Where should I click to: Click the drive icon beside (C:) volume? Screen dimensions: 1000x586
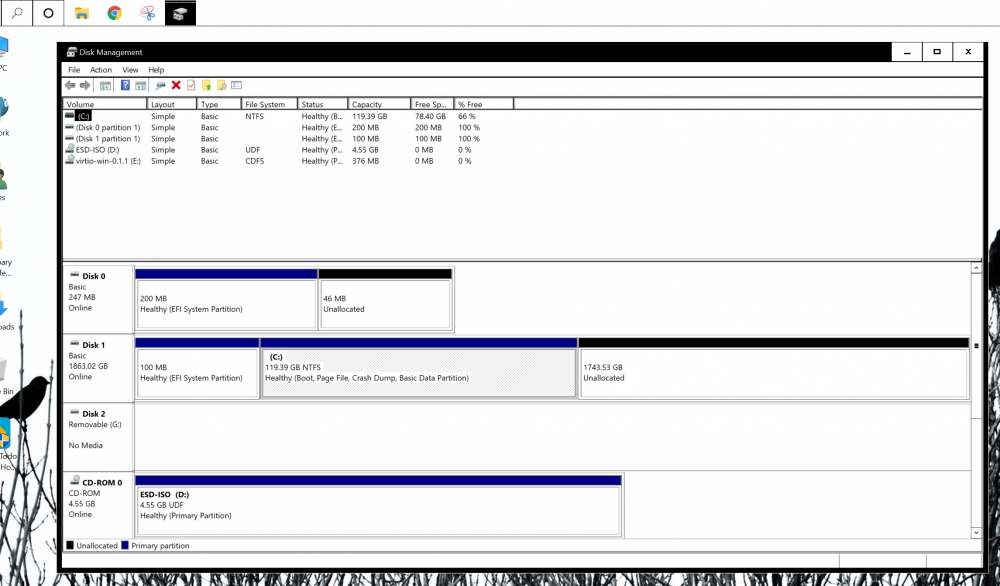(70, 115)
